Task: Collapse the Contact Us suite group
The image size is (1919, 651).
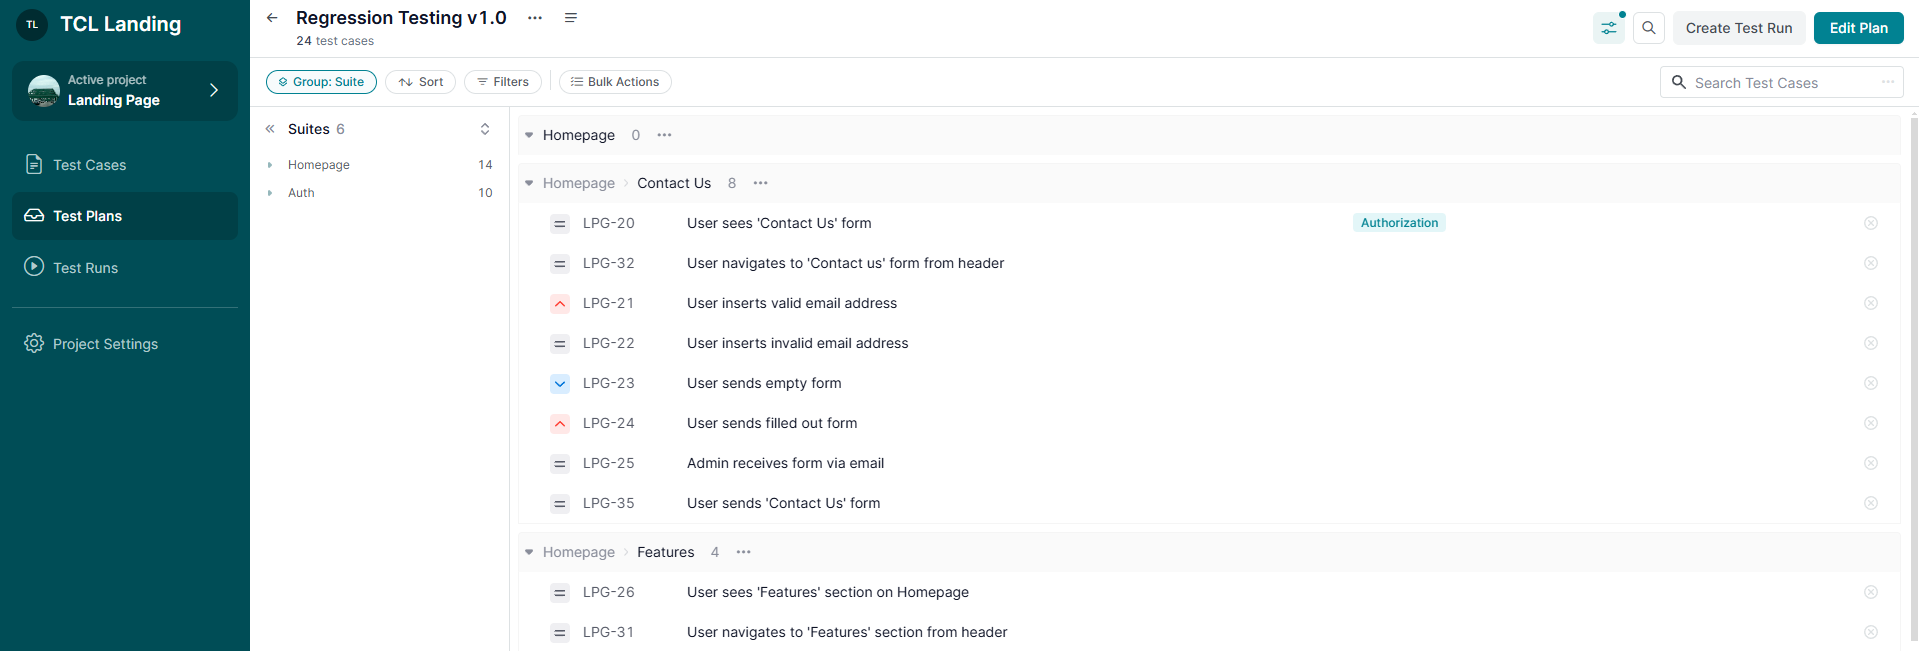Action: click(x=529, y=183)
